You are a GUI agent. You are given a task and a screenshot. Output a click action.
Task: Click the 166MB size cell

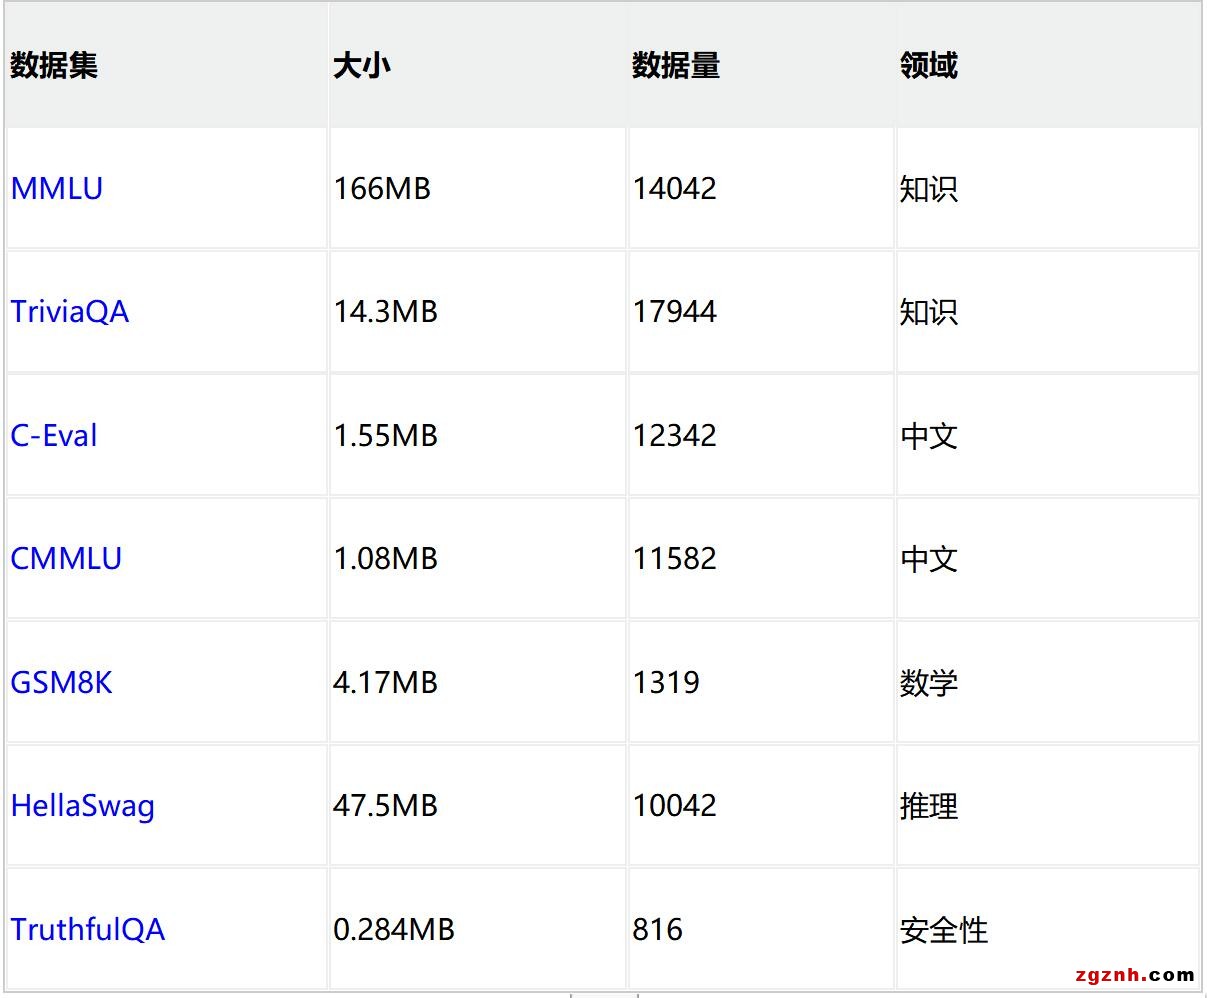pos(382,189)
